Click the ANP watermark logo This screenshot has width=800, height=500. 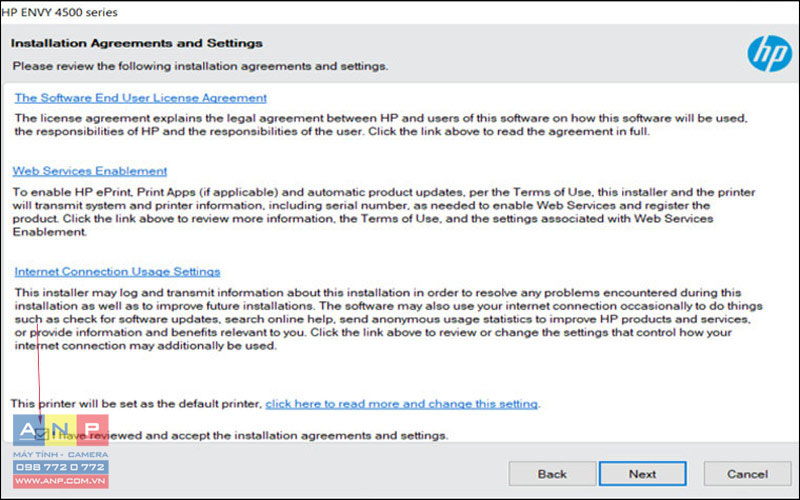coord(61,430)
